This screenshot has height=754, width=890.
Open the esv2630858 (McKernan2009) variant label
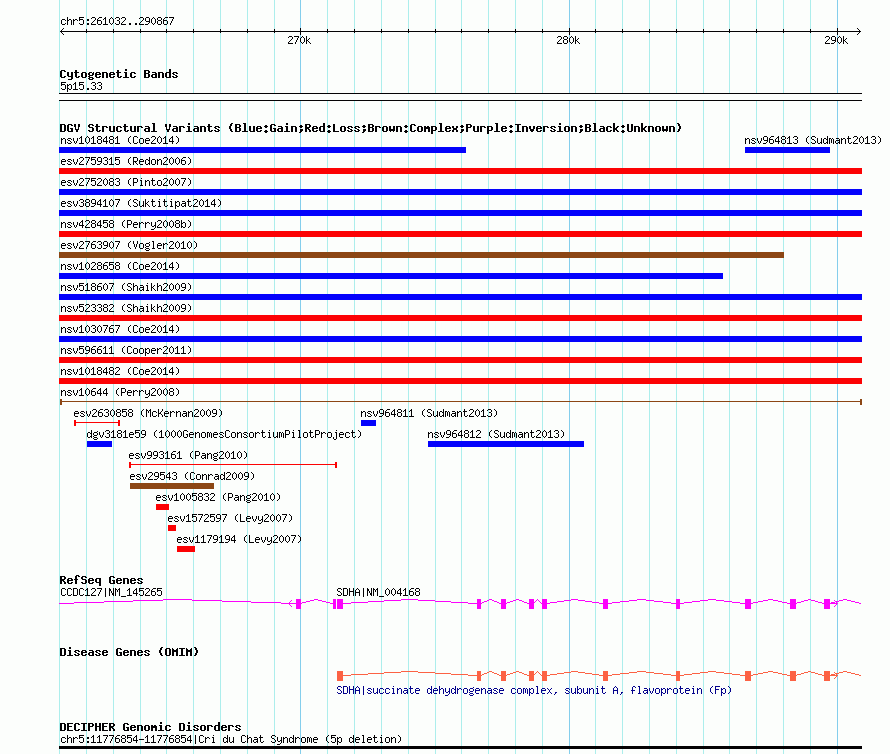click(x=148, y=413)
